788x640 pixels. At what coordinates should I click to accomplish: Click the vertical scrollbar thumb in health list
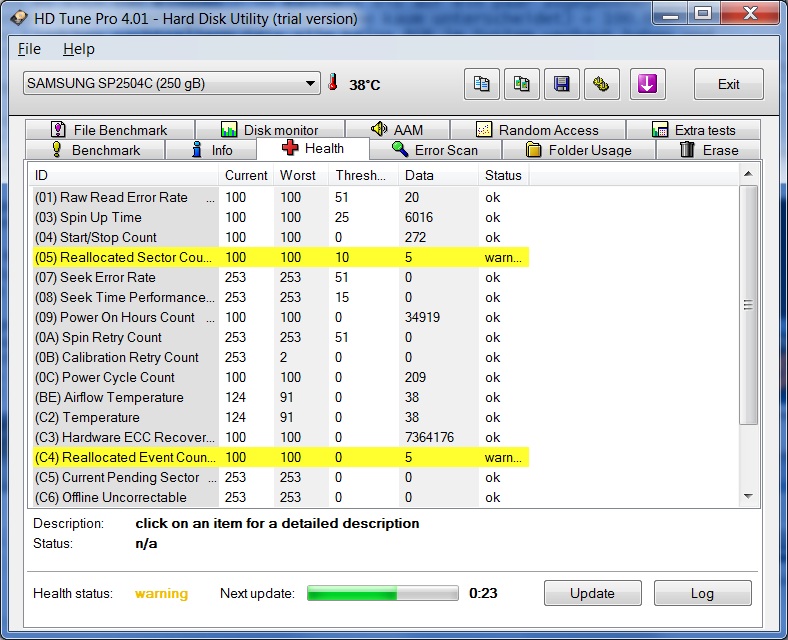[x=748, y=305]
